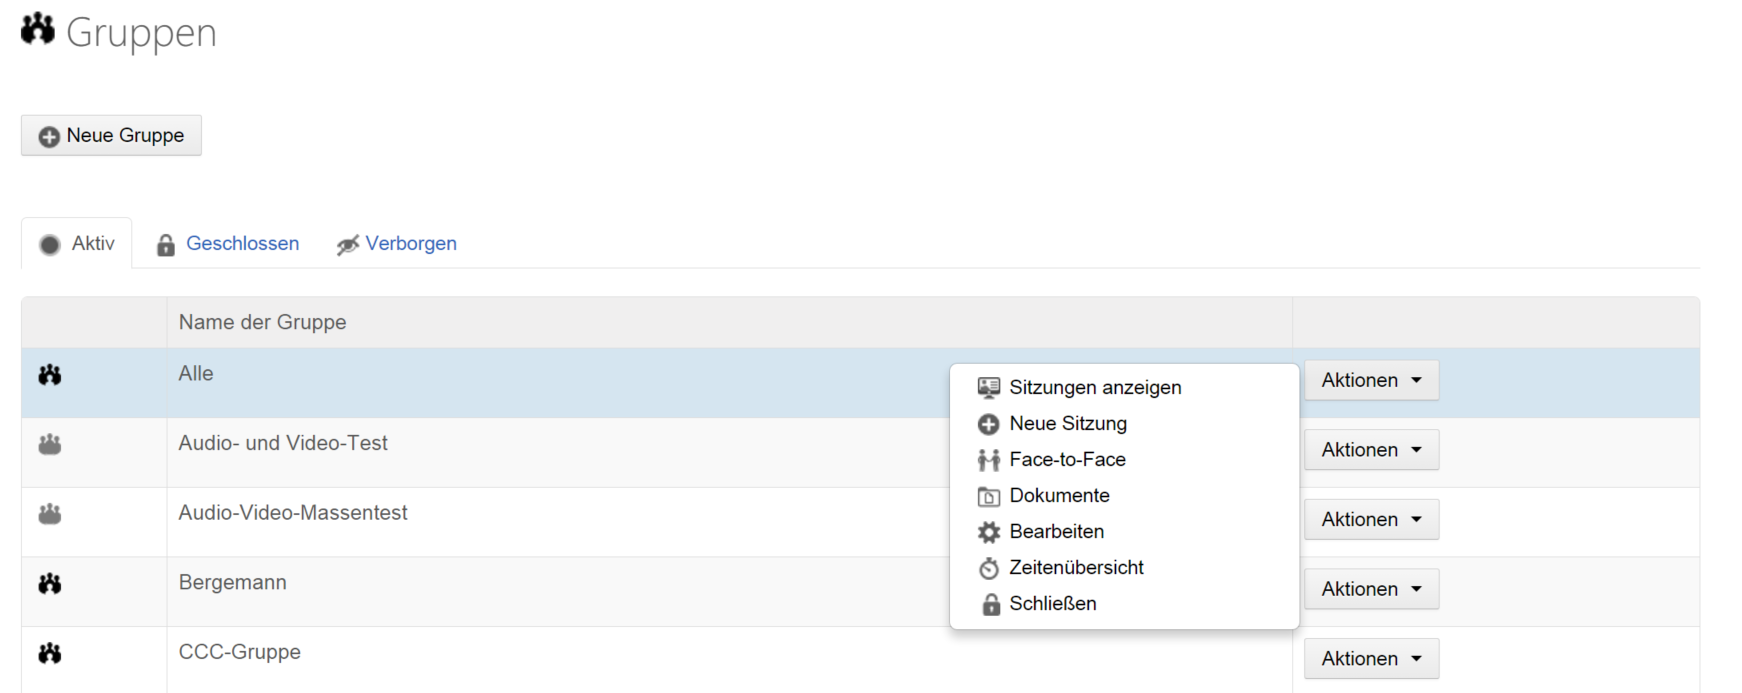Create a group with Neue Gruppe button

tap(111, 135)
